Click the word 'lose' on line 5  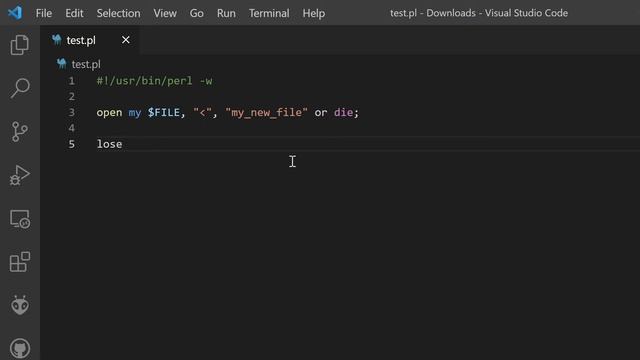[x=109, y=144]
